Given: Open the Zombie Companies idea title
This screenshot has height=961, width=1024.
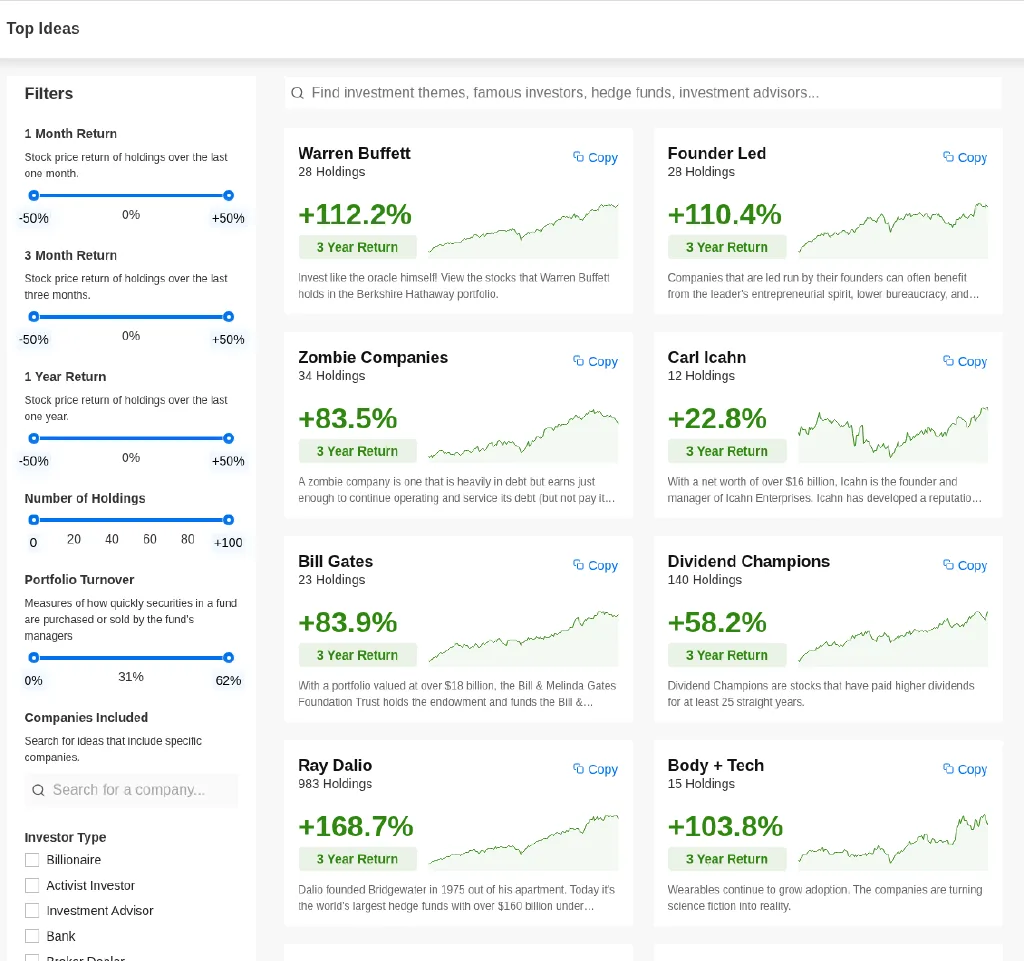Looking at the screenshot, I should tap(373, 357).
